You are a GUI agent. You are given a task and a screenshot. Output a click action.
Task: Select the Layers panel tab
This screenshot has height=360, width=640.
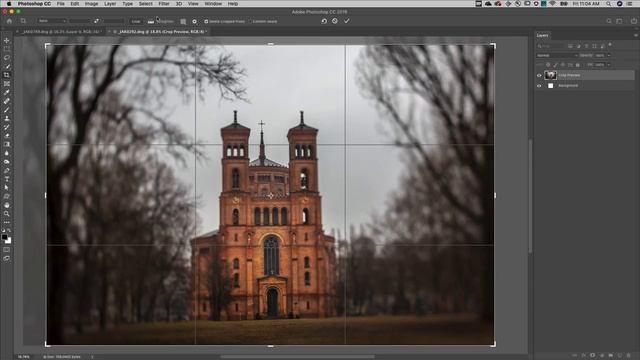pyautogui.click(x=542, y=36)
